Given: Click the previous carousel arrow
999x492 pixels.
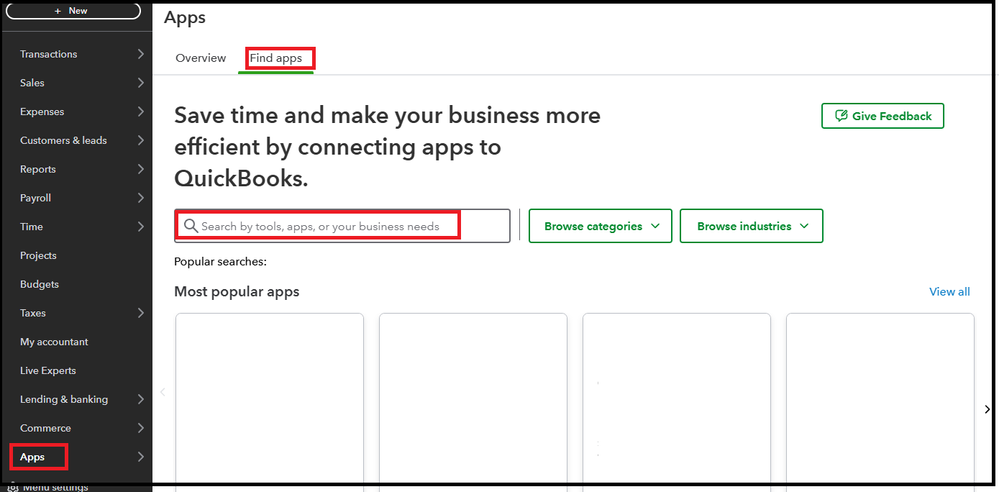Looking at the screenshot, I should (x=163, y=392).
